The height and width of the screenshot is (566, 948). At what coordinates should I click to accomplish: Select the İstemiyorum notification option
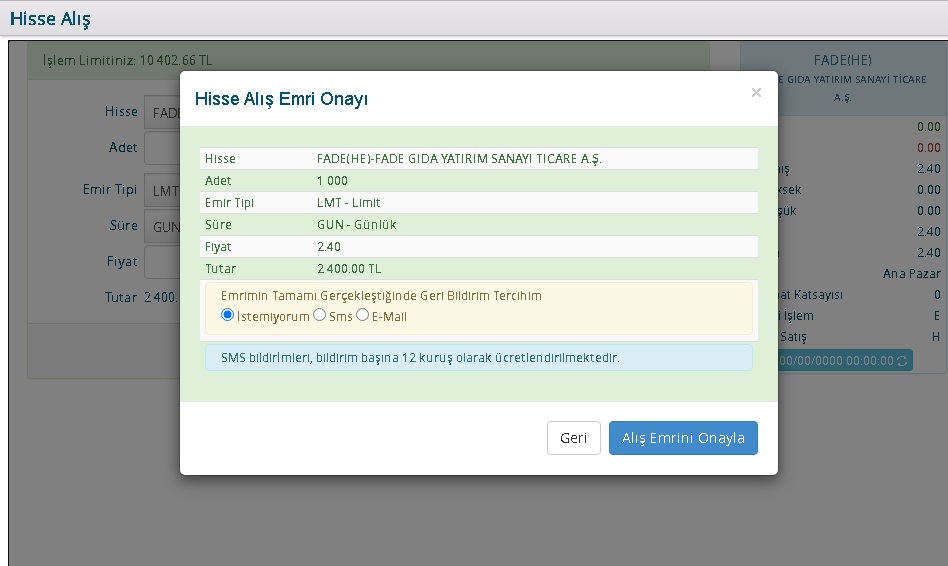(x=227, y=315)
